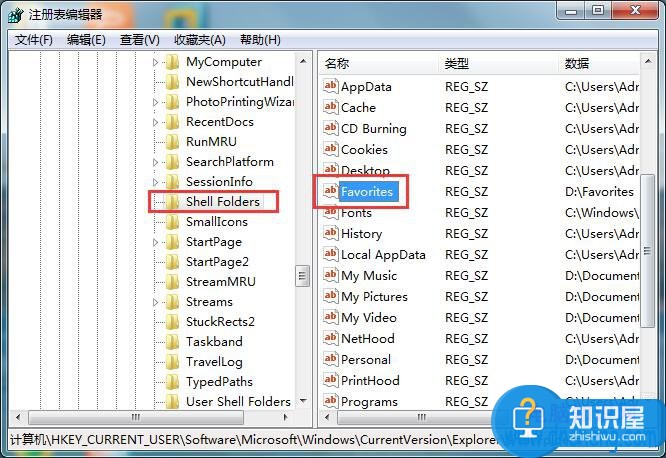The height and width of the screenshot is (458, 666).
Task: Select the CD Burning value icon
Action: coord(331,129)
